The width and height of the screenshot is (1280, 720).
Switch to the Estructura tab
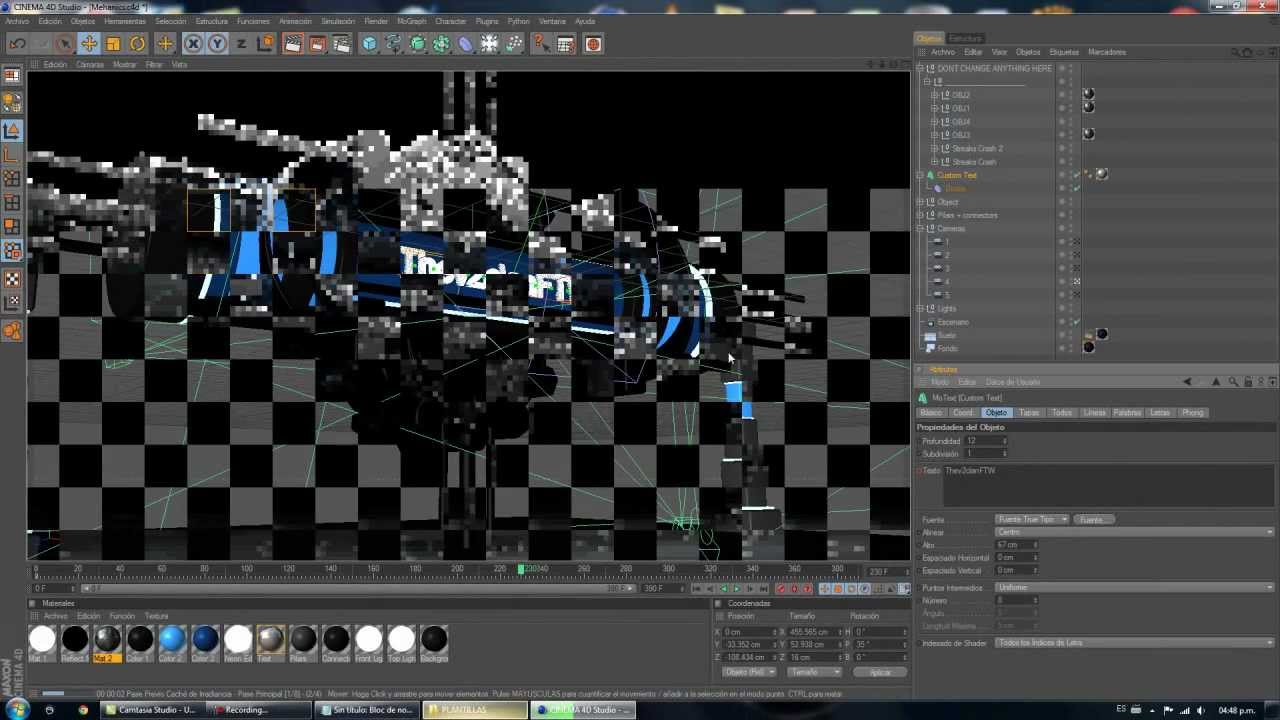point(965,38)
